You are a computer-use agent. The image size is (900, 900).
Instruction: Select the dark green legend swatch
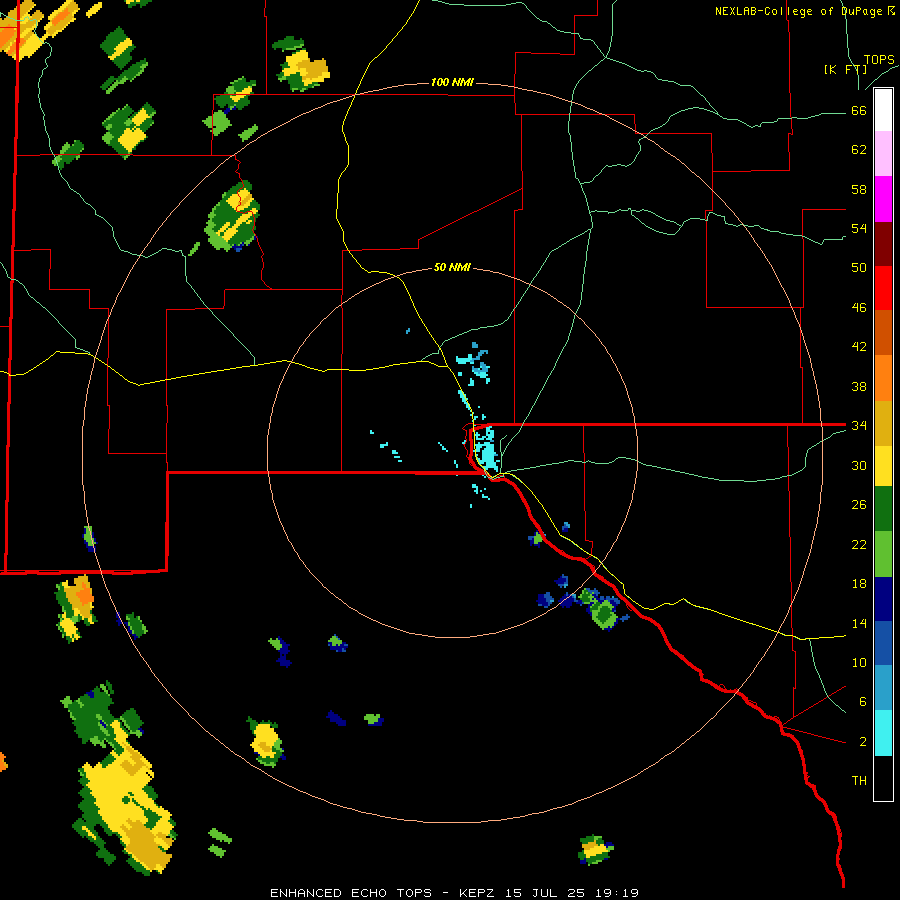(883, 509)
